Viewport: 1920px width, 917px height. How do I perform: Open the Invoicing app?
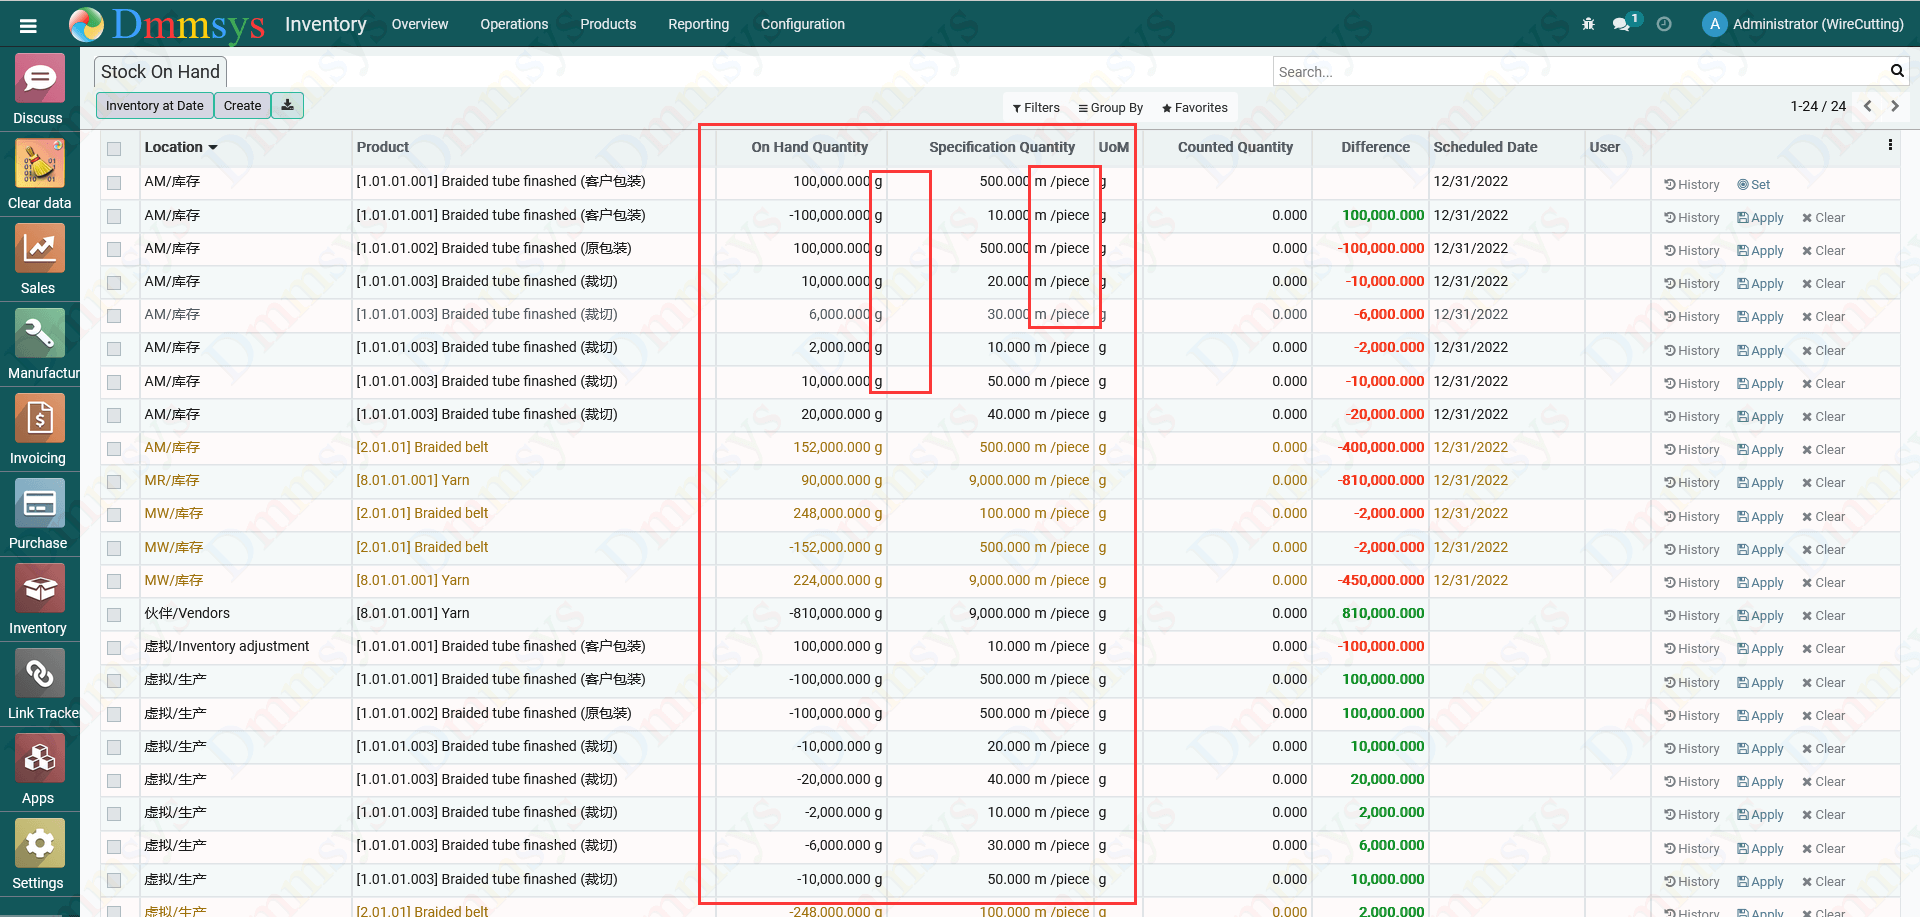coord(38,429)
